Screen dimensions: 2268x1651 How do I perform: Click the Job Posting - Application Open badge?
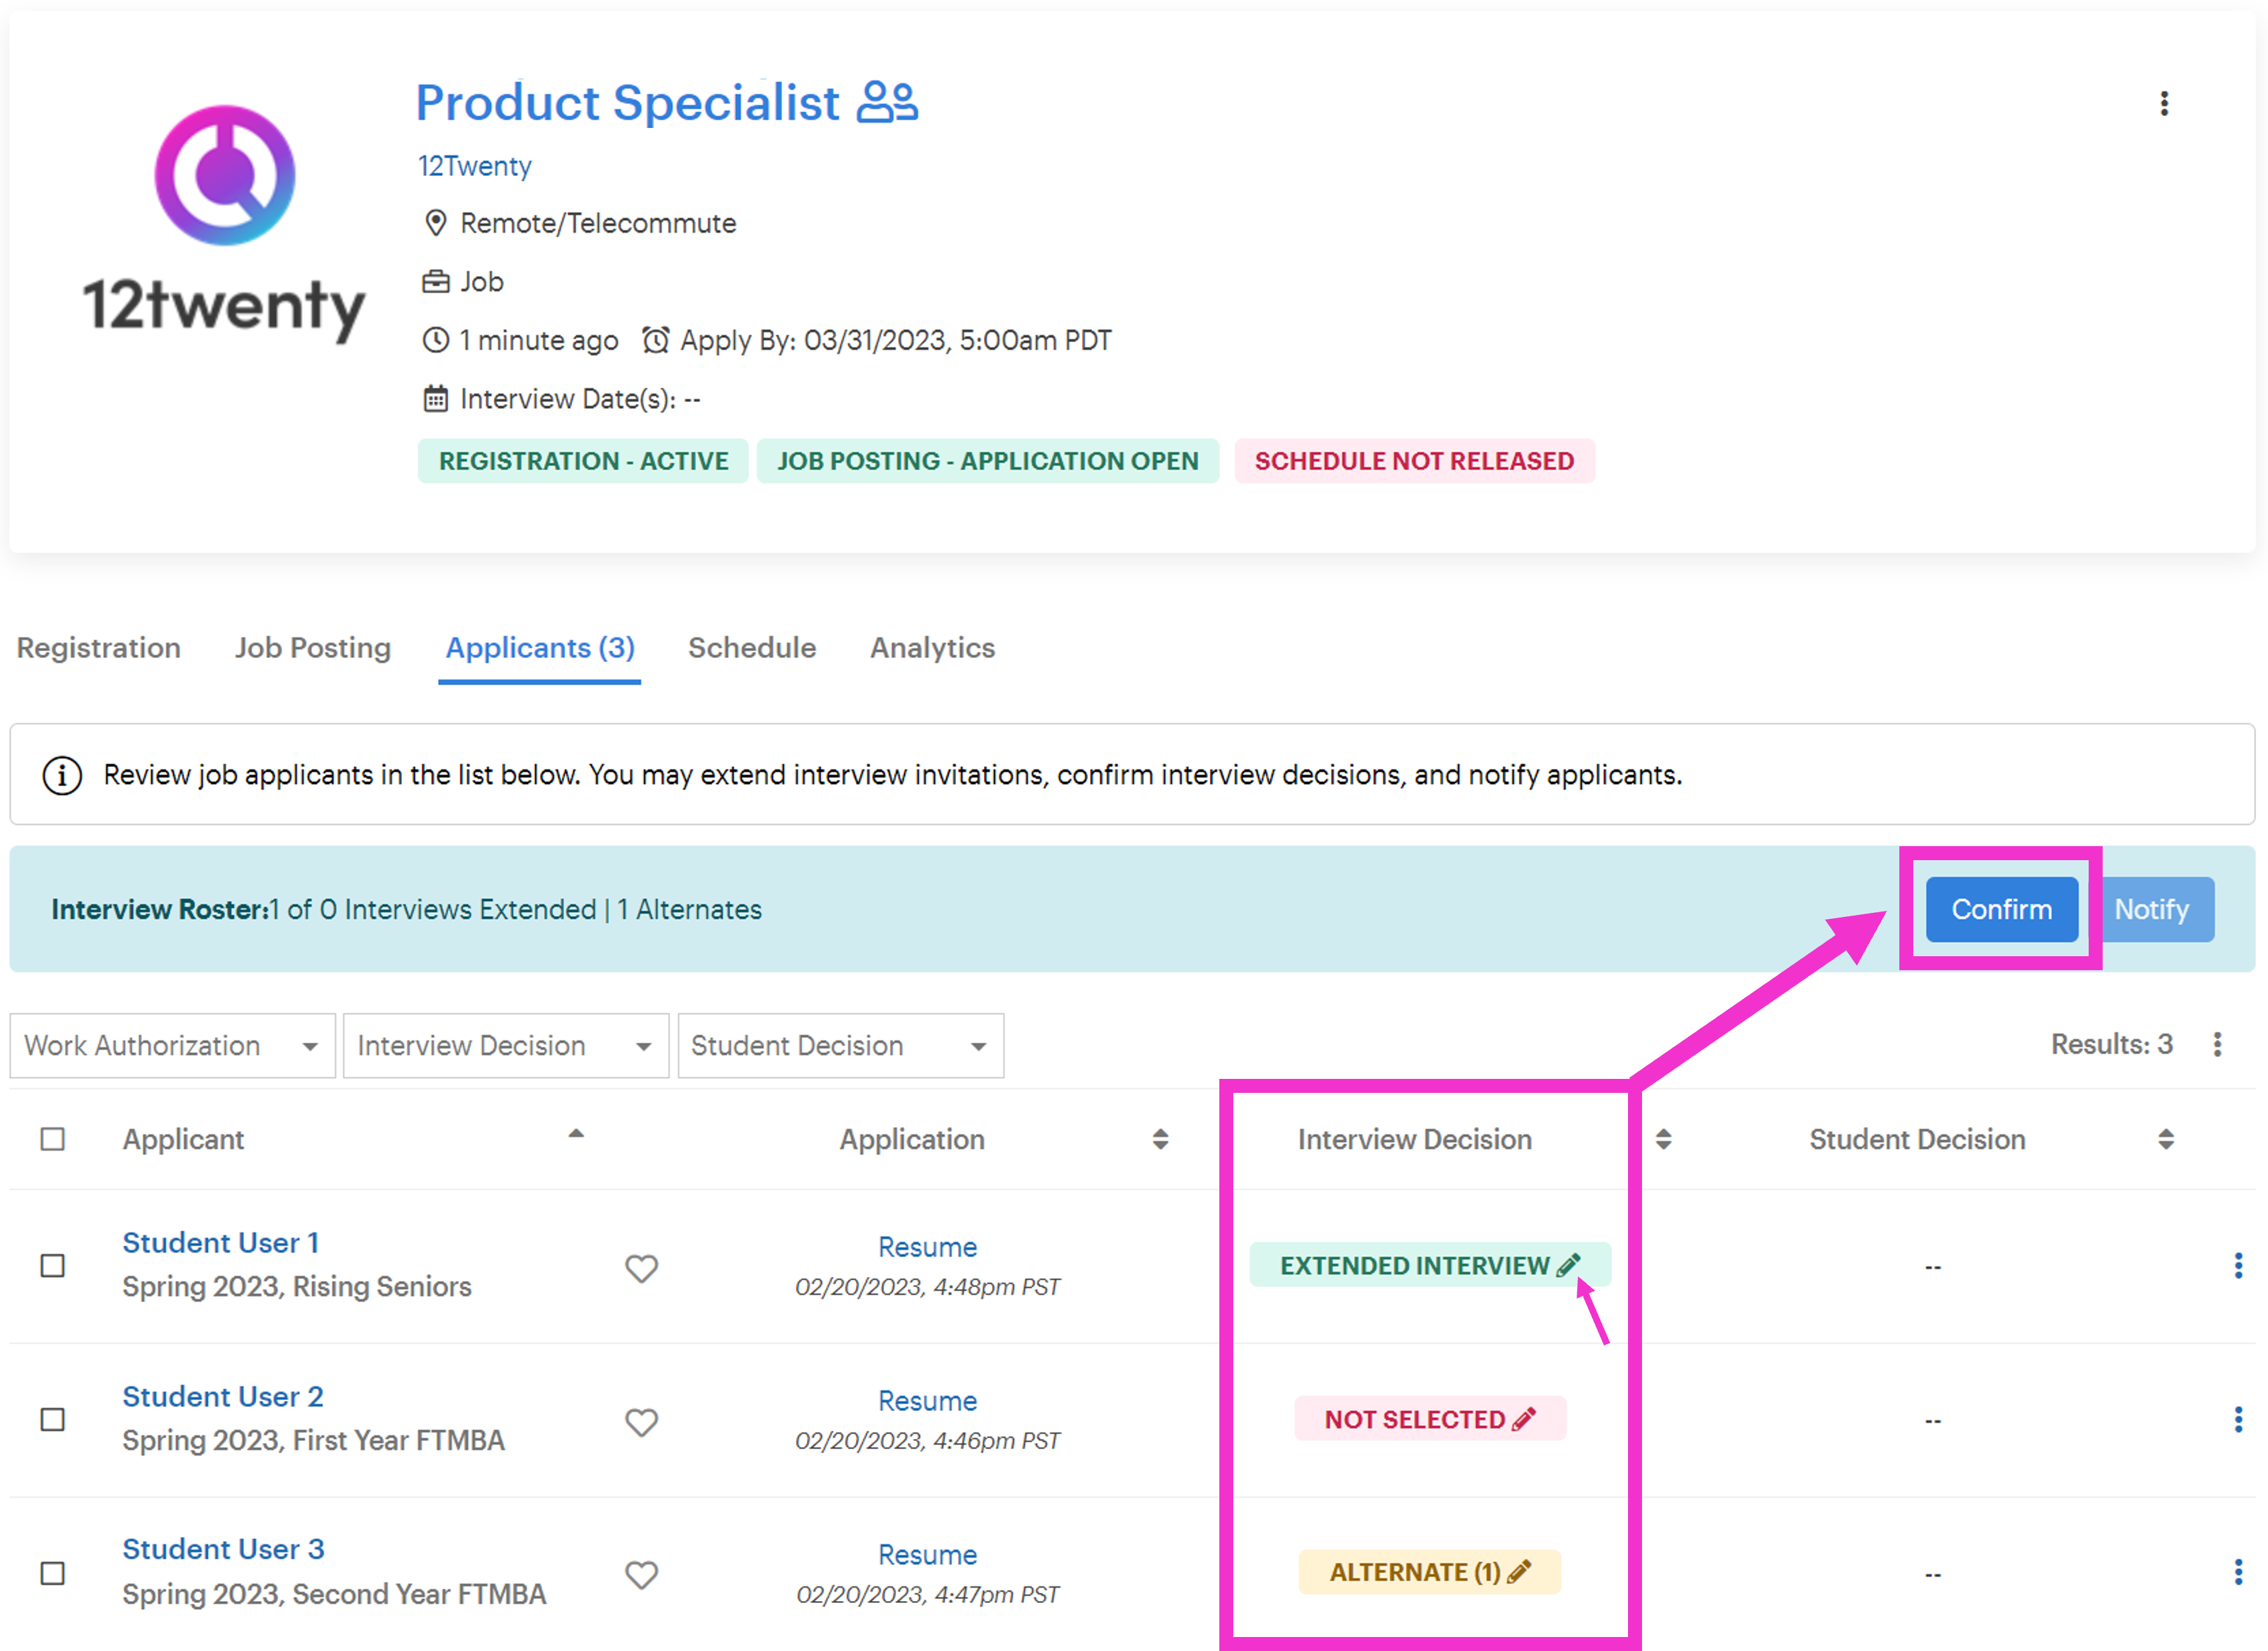pos(988,461)
